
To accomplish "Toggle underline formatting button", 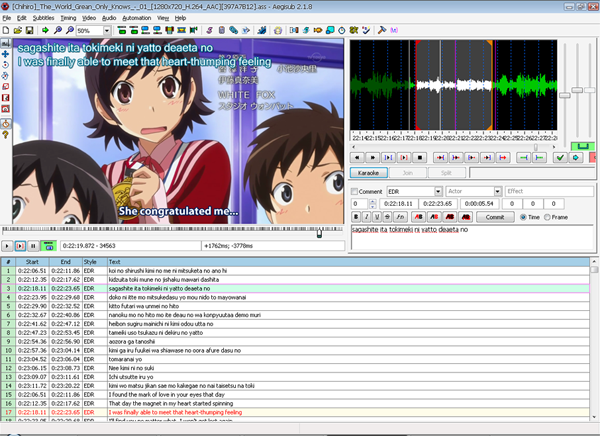I will click(x=377, y=217).
